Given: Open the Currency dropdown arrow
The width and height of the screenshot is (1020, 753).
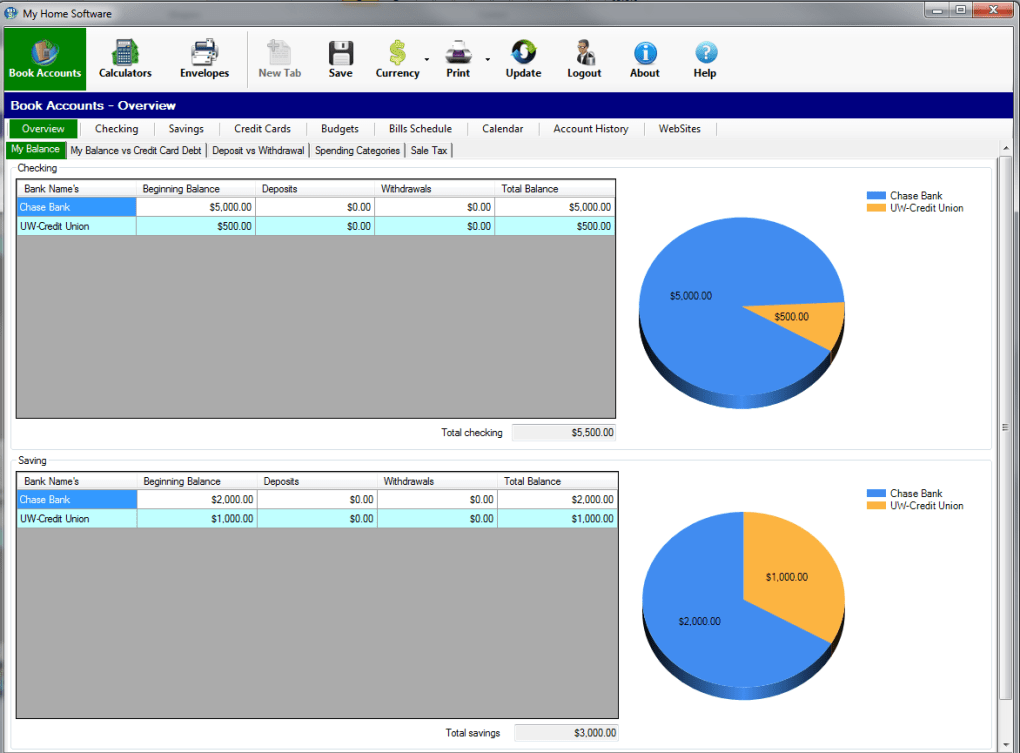Looking at the screenshot, I should 426,60.
